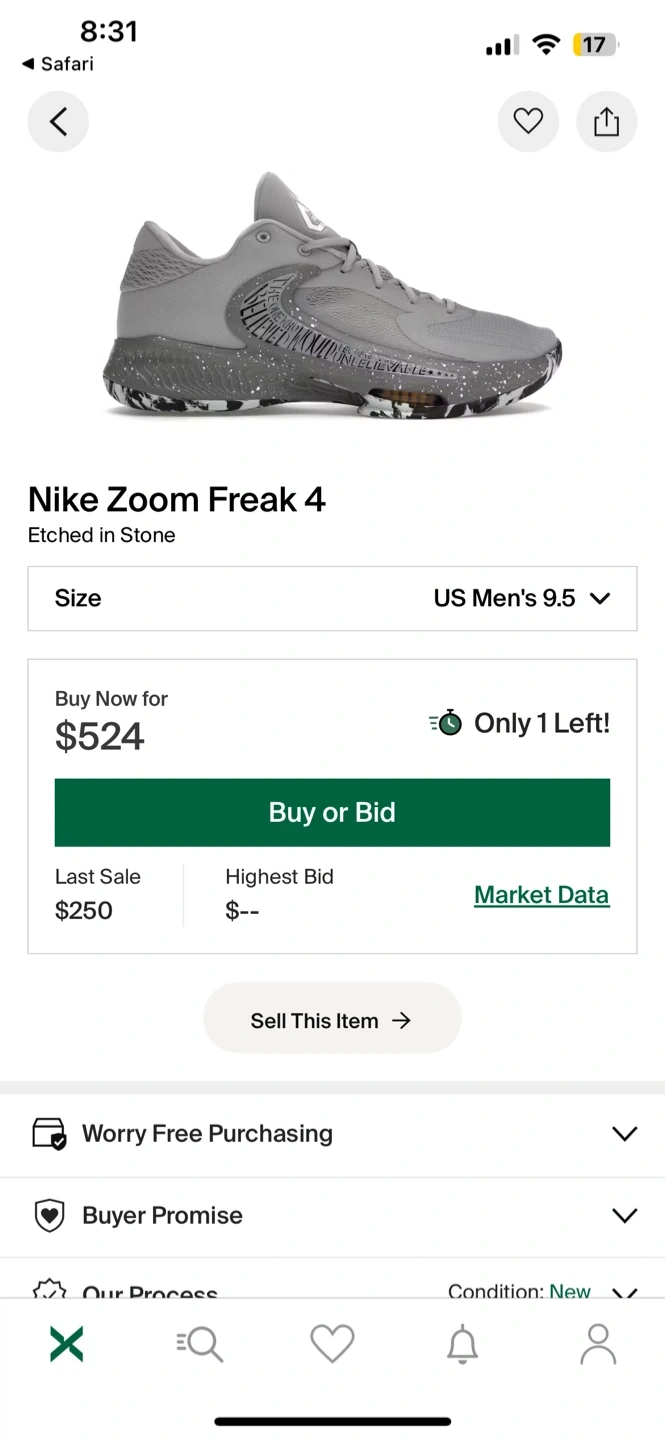Screen dimensions: 665x1440
Task: Tap the Nike Zoom Freak 4 shoe image
Action: tap(332, 300)
